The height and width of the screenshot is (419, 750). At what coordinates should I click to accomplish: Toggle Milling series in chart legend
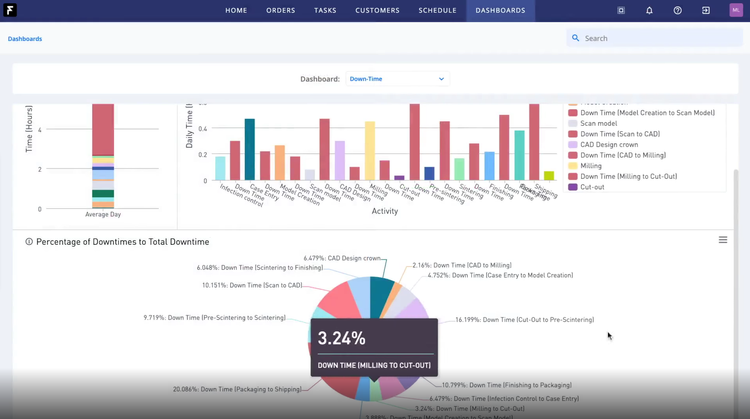coord(591,166)
